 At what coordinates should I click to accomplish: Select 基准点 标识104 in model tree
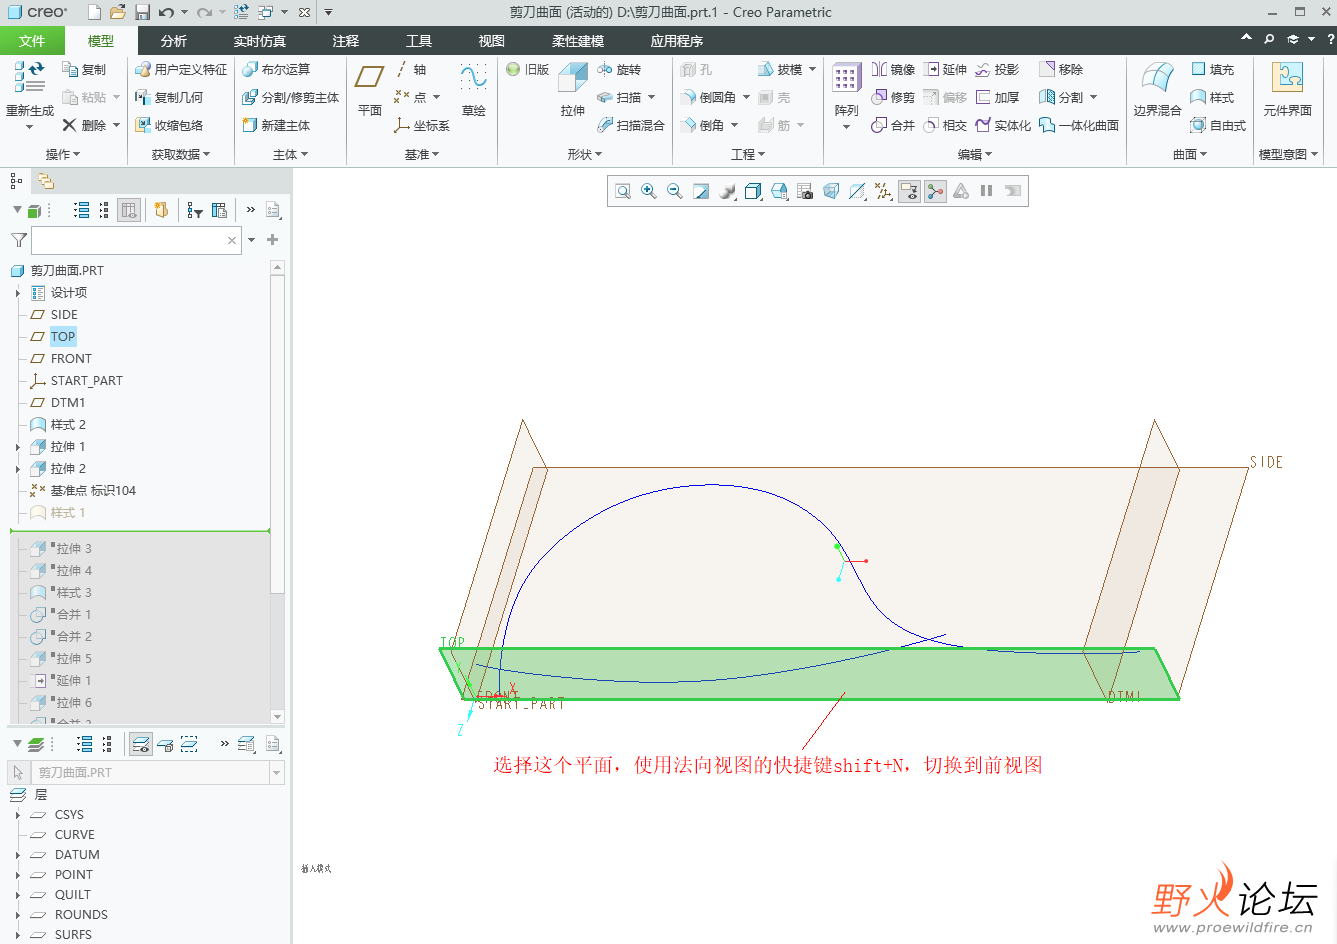[x=93, y=491]
